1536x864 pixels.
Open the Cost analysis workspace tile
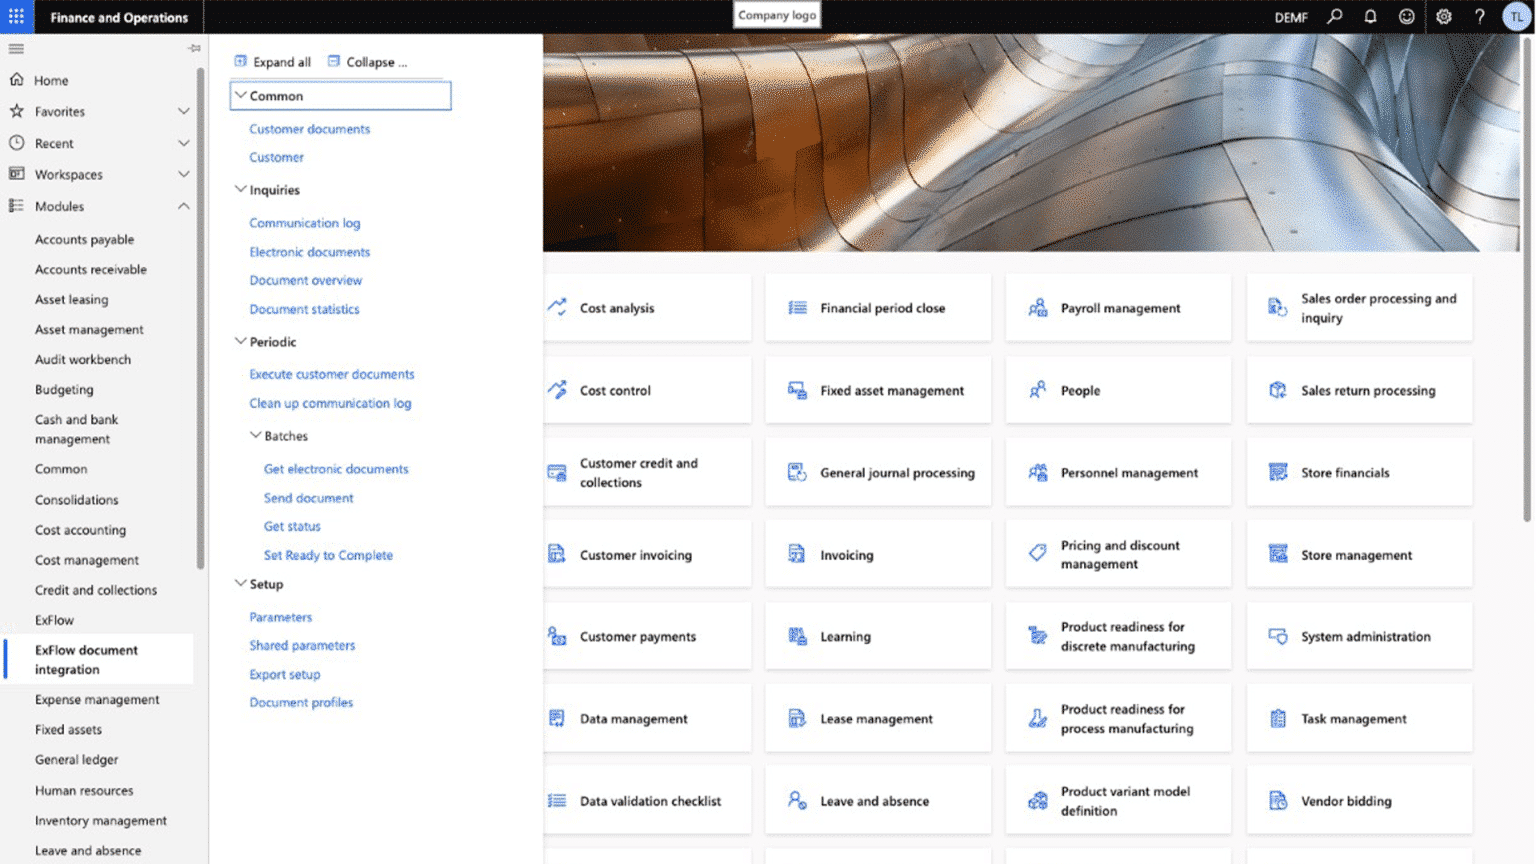[x=646, y=307]
